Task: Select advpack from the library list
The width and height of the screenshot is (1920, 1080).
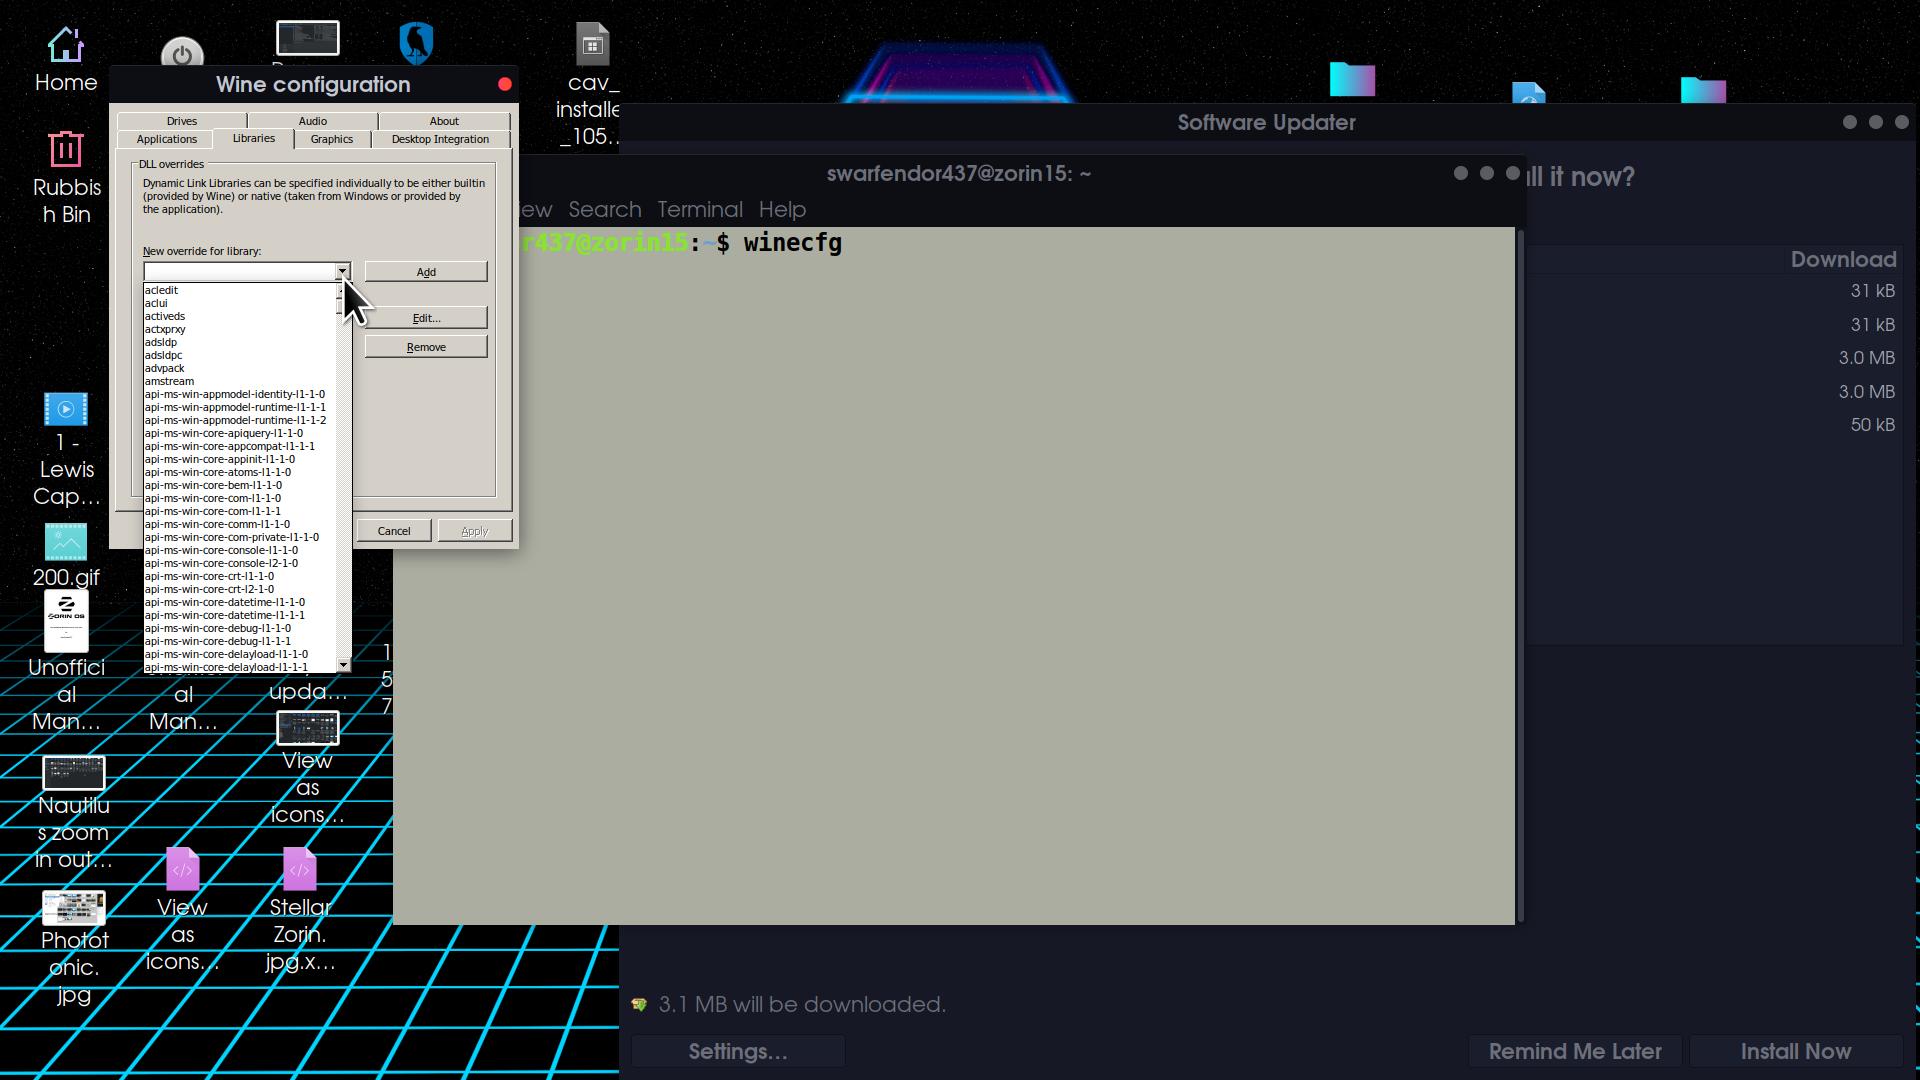Action: 165,369
